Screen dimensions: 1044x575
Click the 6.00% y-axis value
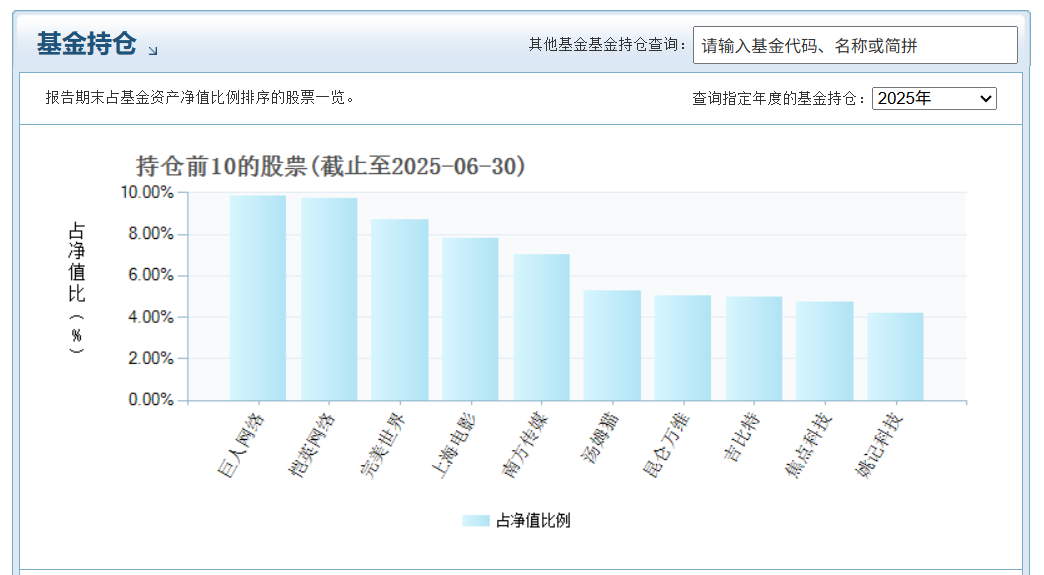[150, 275]
